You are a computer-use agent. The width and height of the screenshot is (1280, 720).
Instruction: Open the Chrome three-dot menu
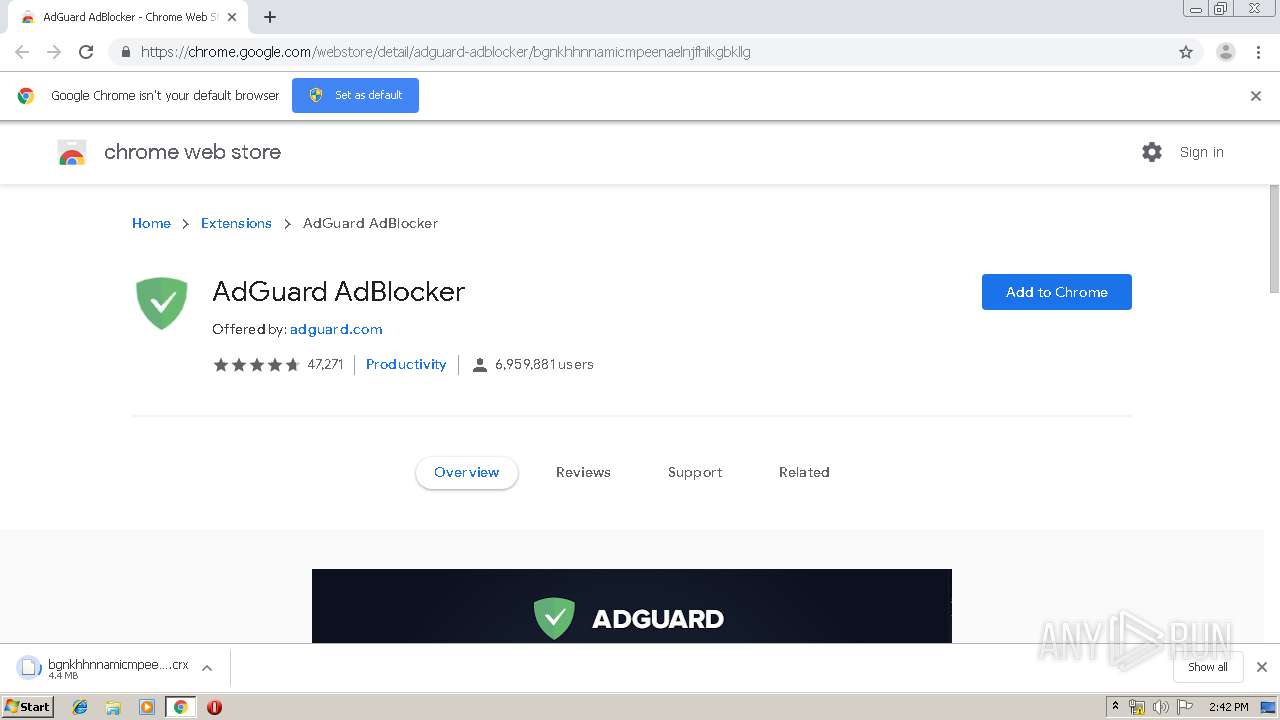point(1258,52)
